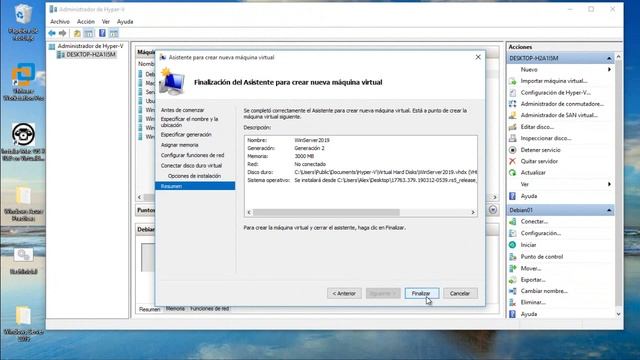Select DESKTOP-H2A1ISM in the tree
The width and height of the screenshot is (640, 360).
click(91, 55)
